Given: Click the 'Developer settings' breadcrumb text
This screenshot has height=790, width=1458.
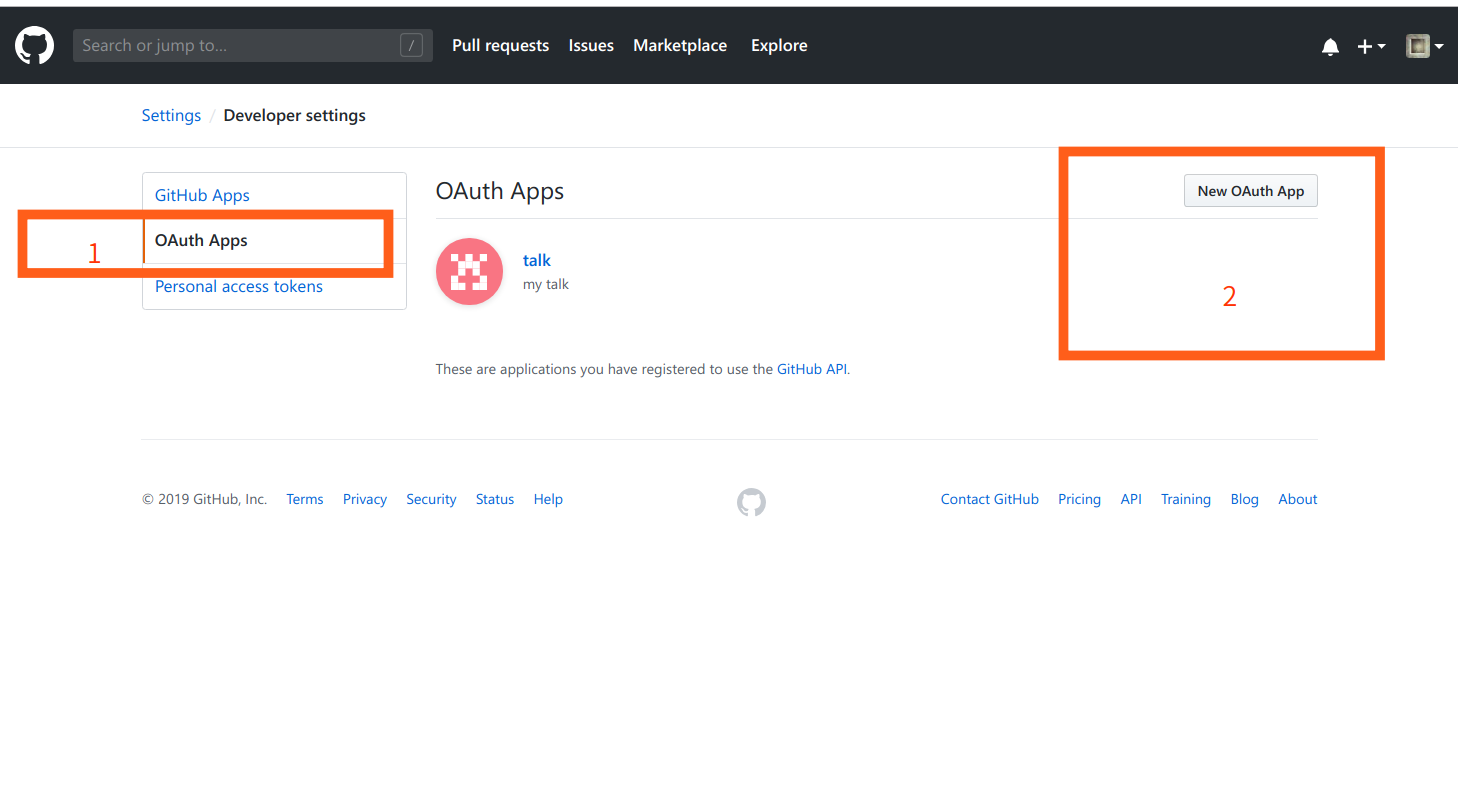Looking at the screenshot, I should click(295, 115).
